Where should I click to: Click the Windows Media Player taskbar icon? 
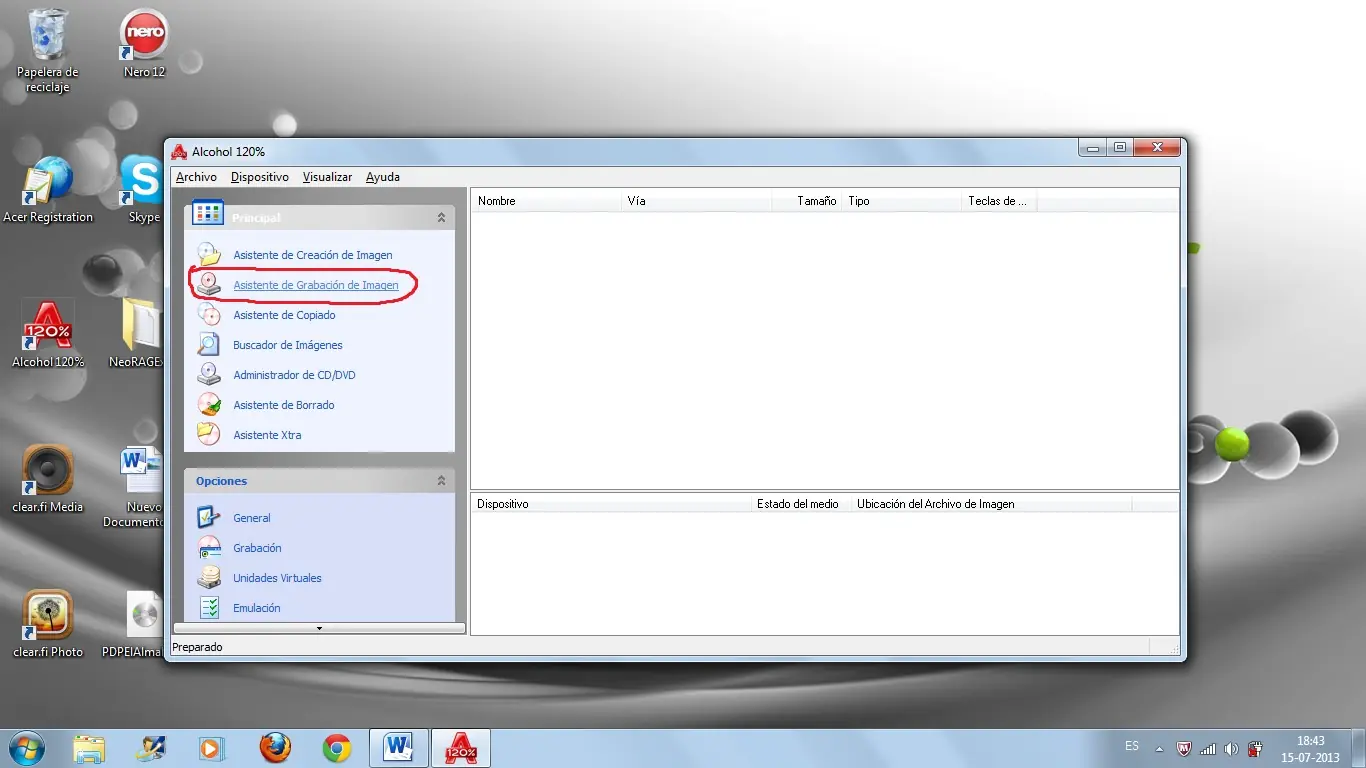click(x=212, y=748)
